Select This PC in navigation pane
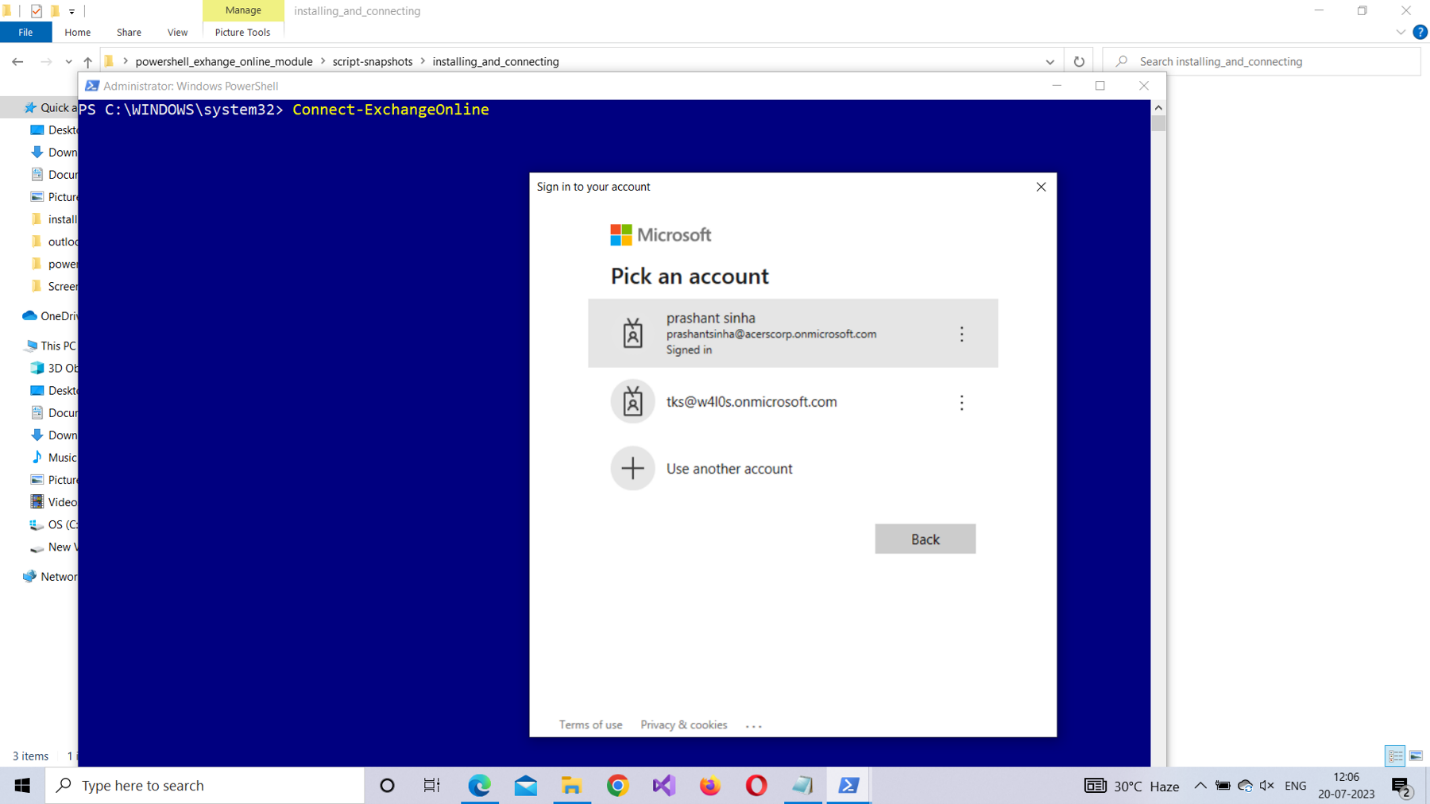This screenshot has height=804, width=1430. click(x=50, y=346)
